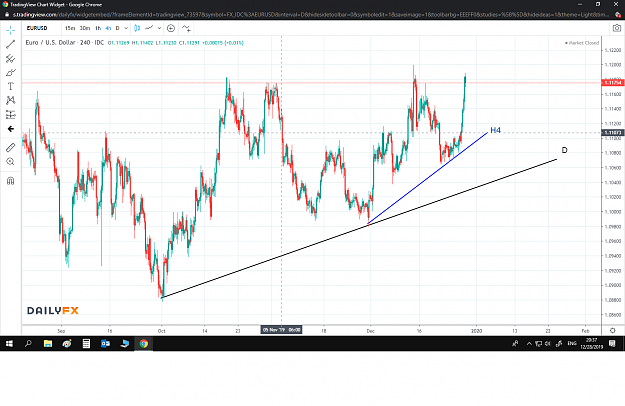Click the 1.11754 red price label
The image size is (625, 406).
(613, 83)
